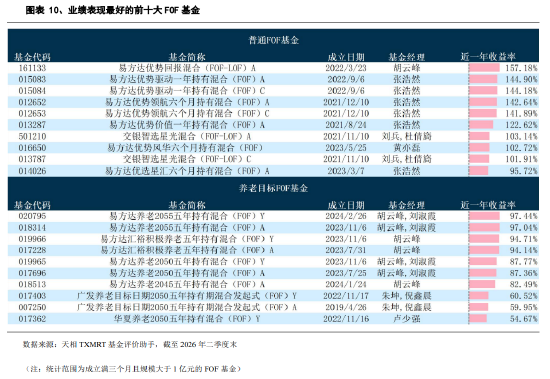Select fund code 501210
The image size is (550, 379).
[32, 136]
